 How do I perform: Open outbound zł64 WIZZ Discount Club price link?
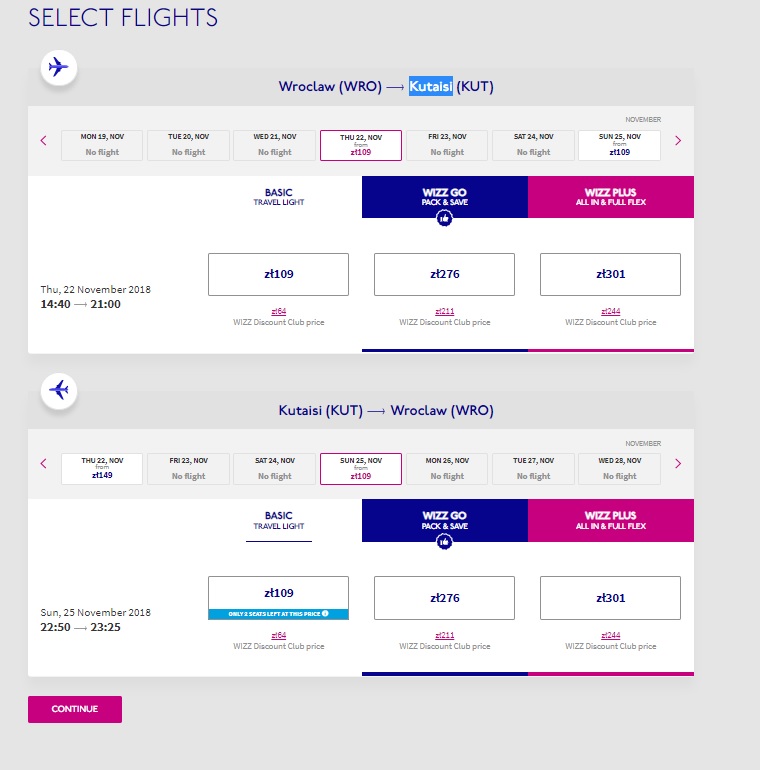278,311
